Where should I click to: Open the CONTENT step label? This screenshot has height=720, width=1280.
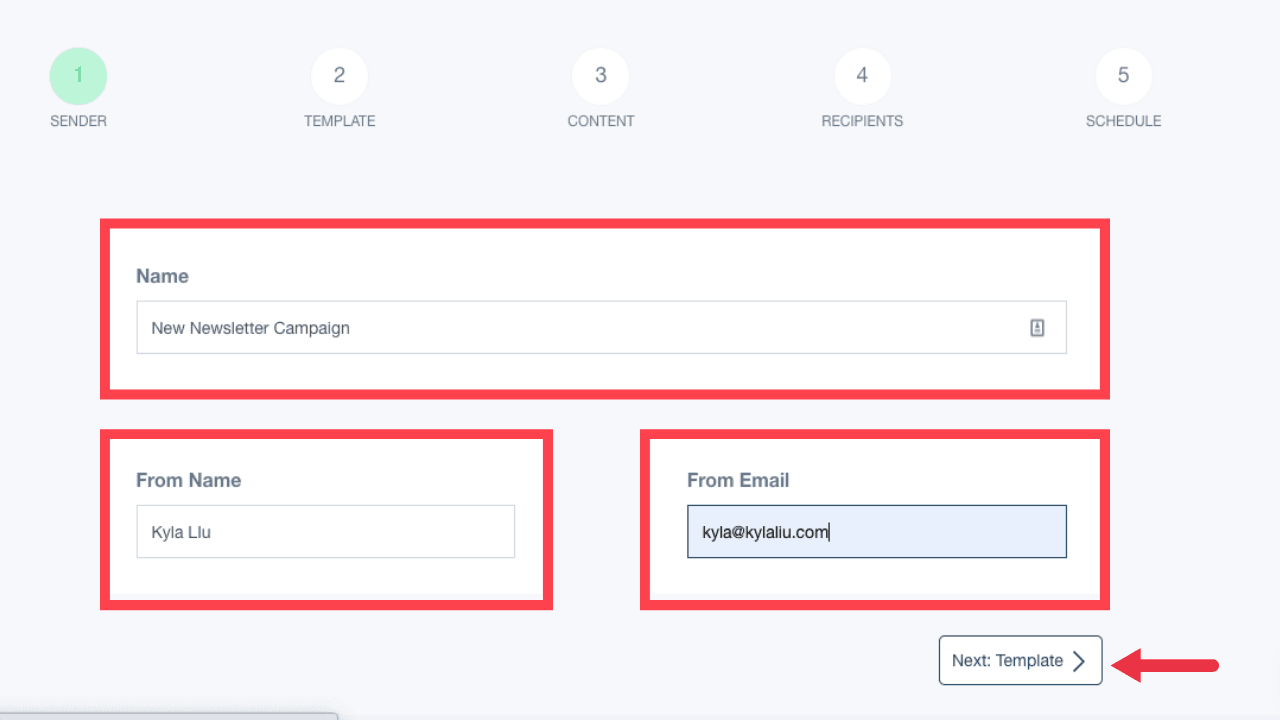pyautogui.click(x=600, y=121)
